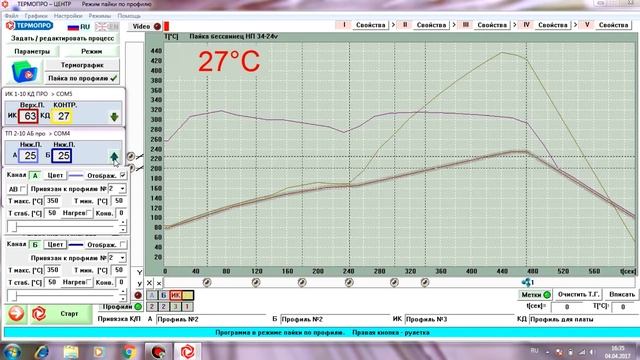Toggle Отображ. checkbox for channel Б
Viewport: 640px width, 360px height.
[122, 244]
